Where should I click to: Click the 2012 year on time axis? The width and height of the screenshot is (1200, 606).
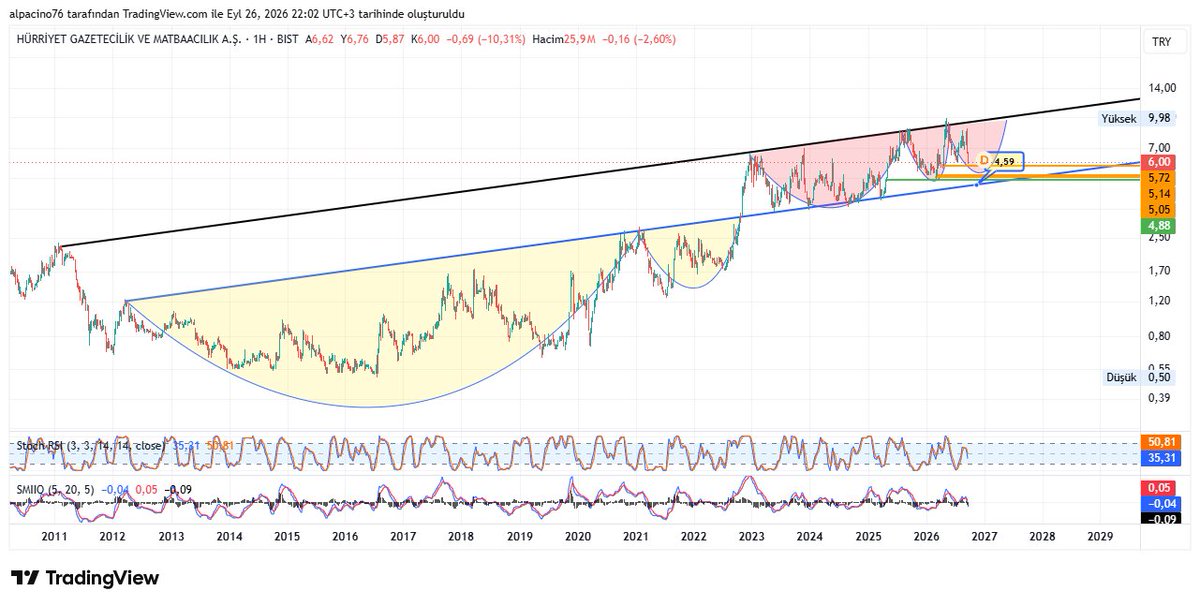point(113,537)
